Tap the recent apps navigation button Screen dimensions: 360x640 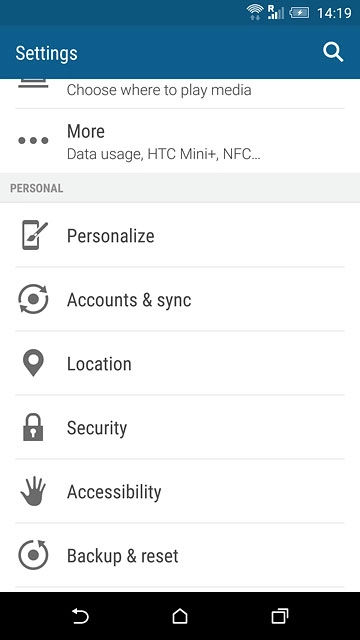(280, 616)
